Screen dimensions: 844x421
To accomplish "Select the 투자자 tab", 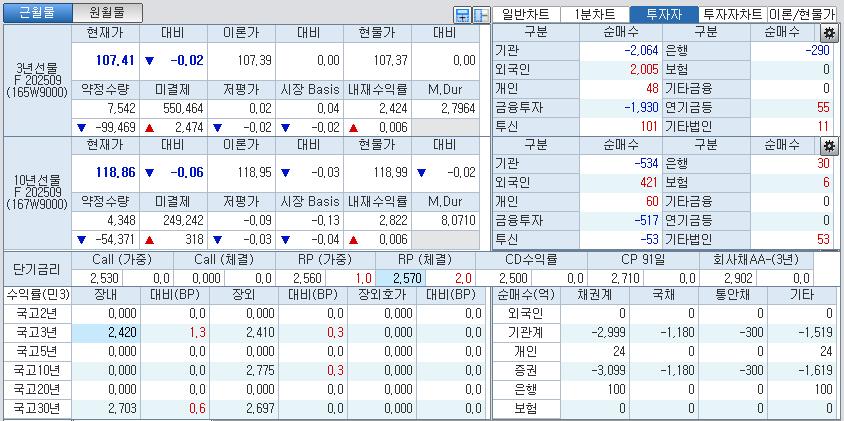I will pos(664,15).
